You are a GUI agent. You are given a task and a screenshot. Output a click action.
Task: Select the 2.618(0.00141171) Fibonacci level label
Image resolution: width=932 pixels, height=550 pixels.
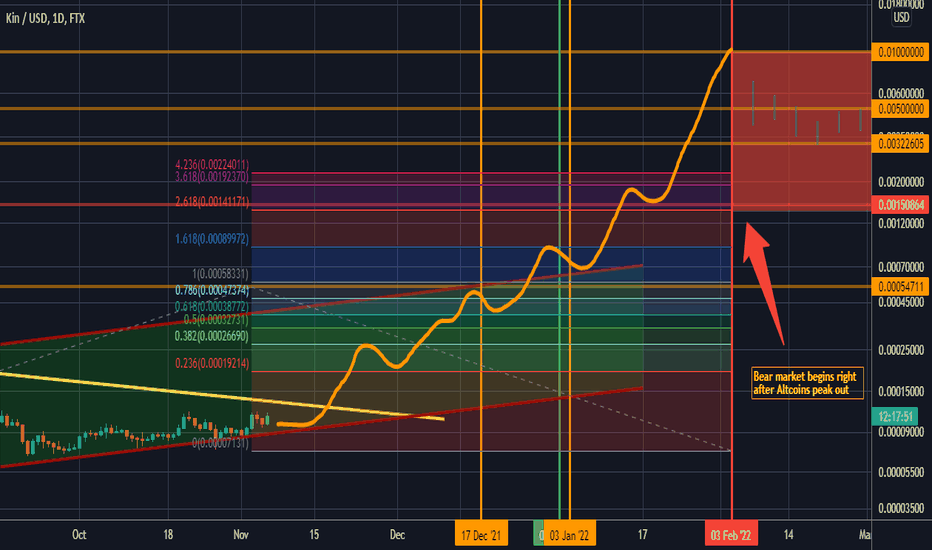212,202
